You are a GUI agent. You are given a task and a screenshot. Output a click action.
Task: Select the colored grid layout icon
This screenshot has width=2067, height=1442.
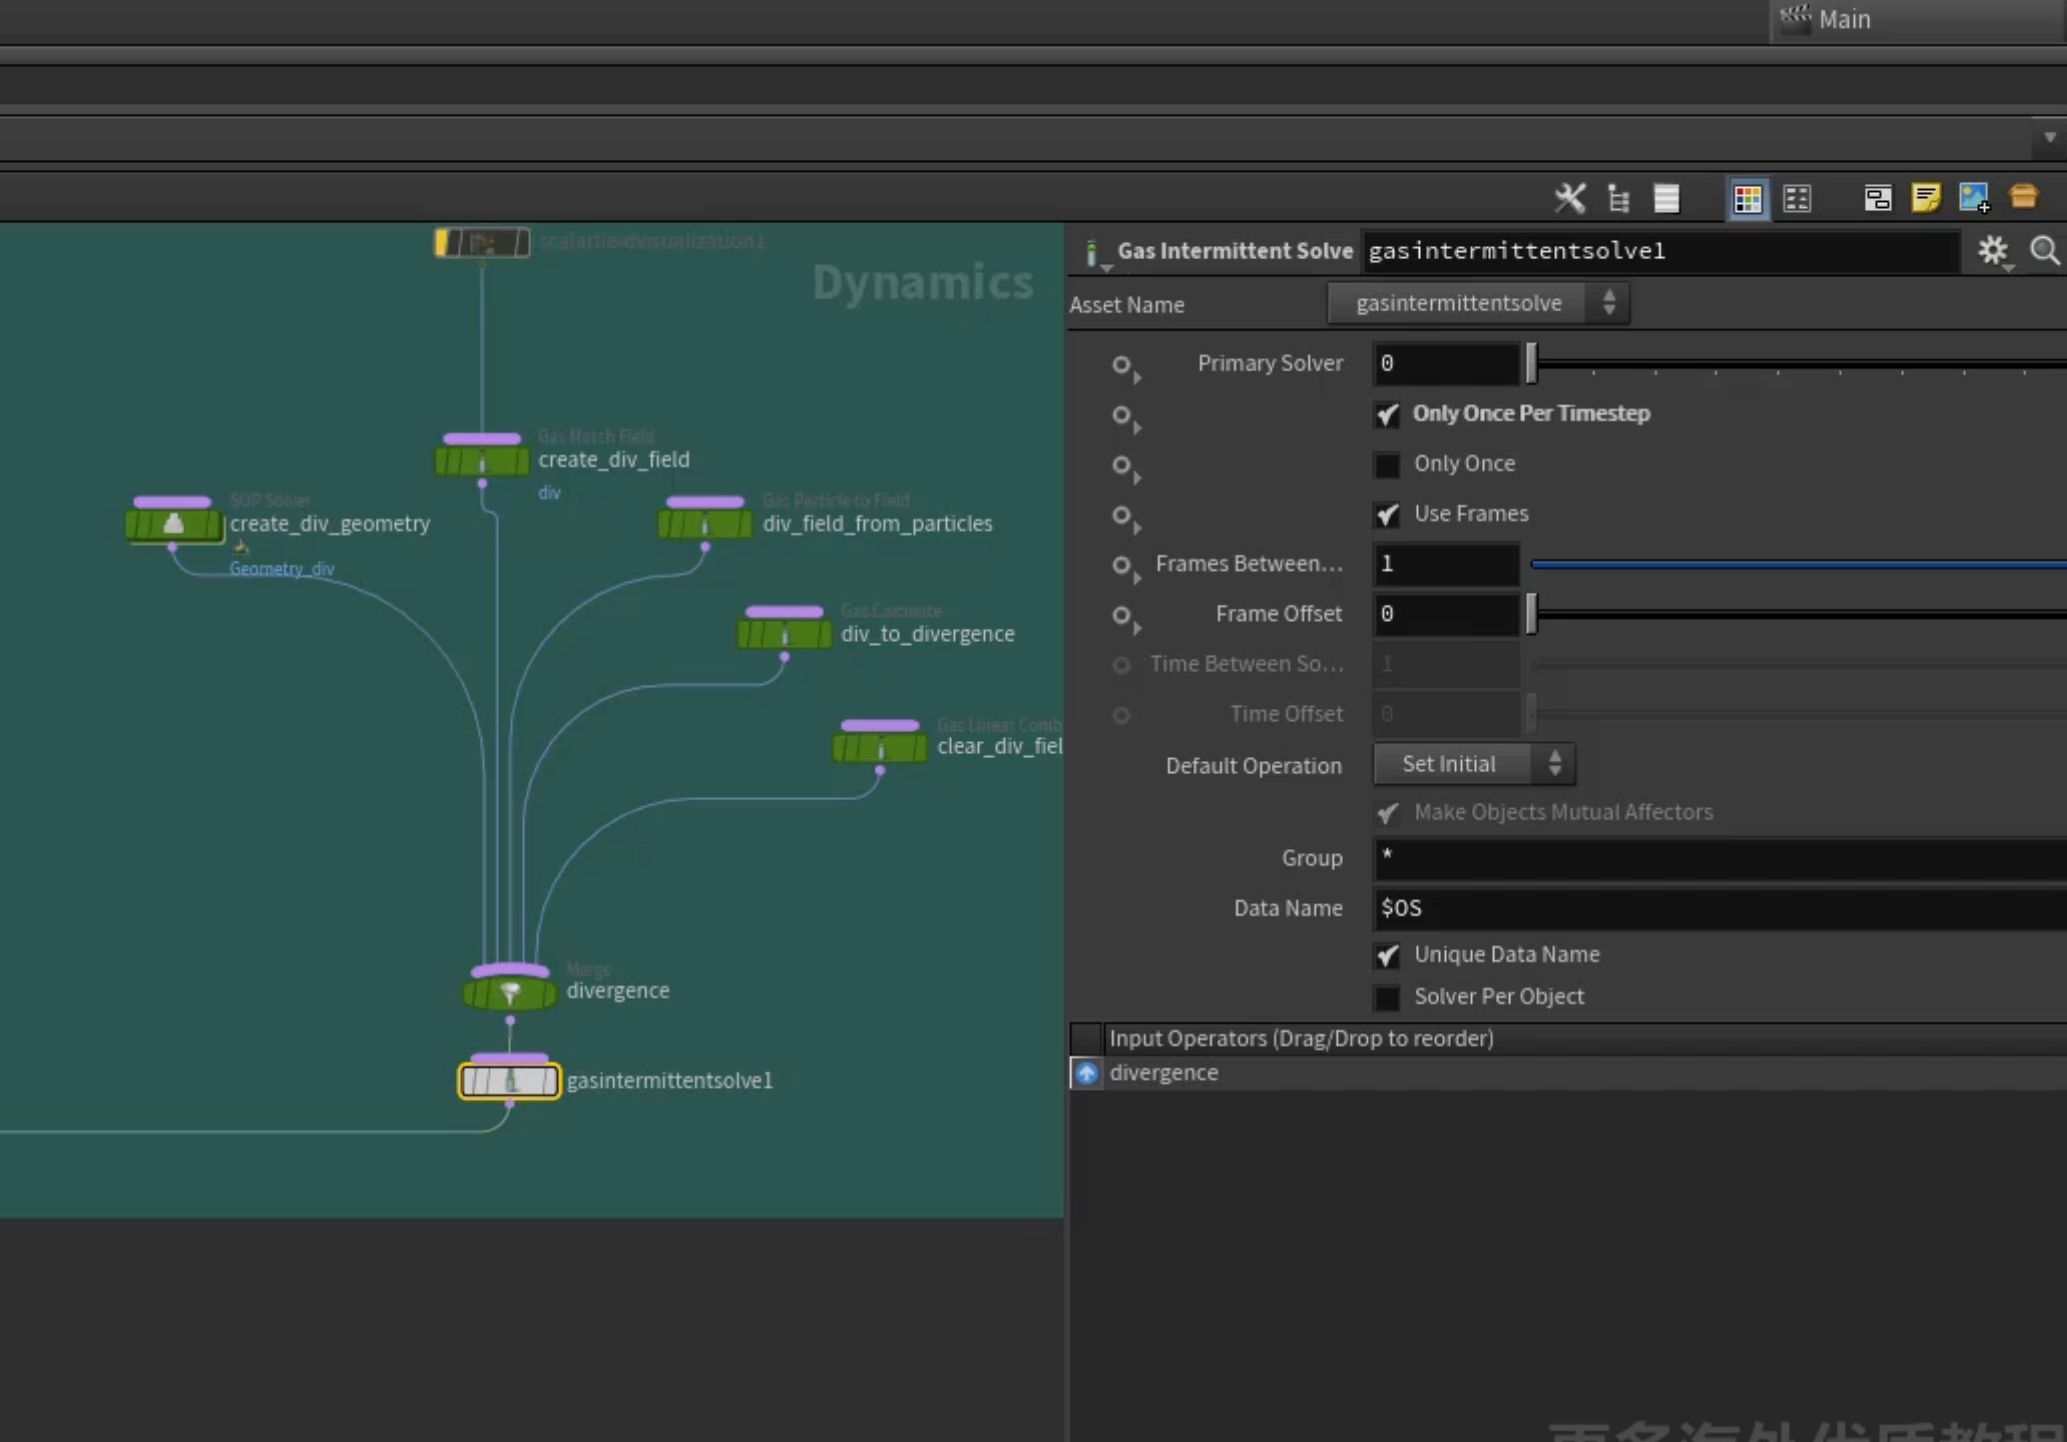tap(1747, 198)
